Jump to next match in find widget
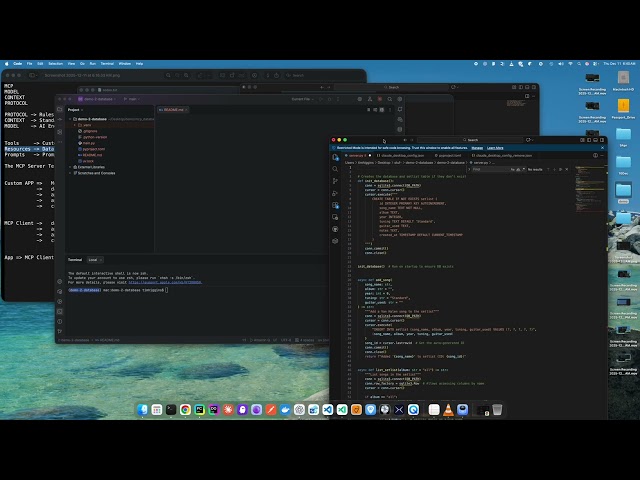 554,169
